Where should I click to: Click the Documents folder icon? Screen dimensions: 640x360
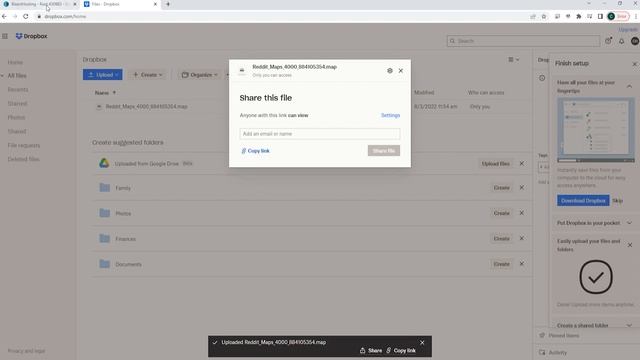(x=104, y=264)
